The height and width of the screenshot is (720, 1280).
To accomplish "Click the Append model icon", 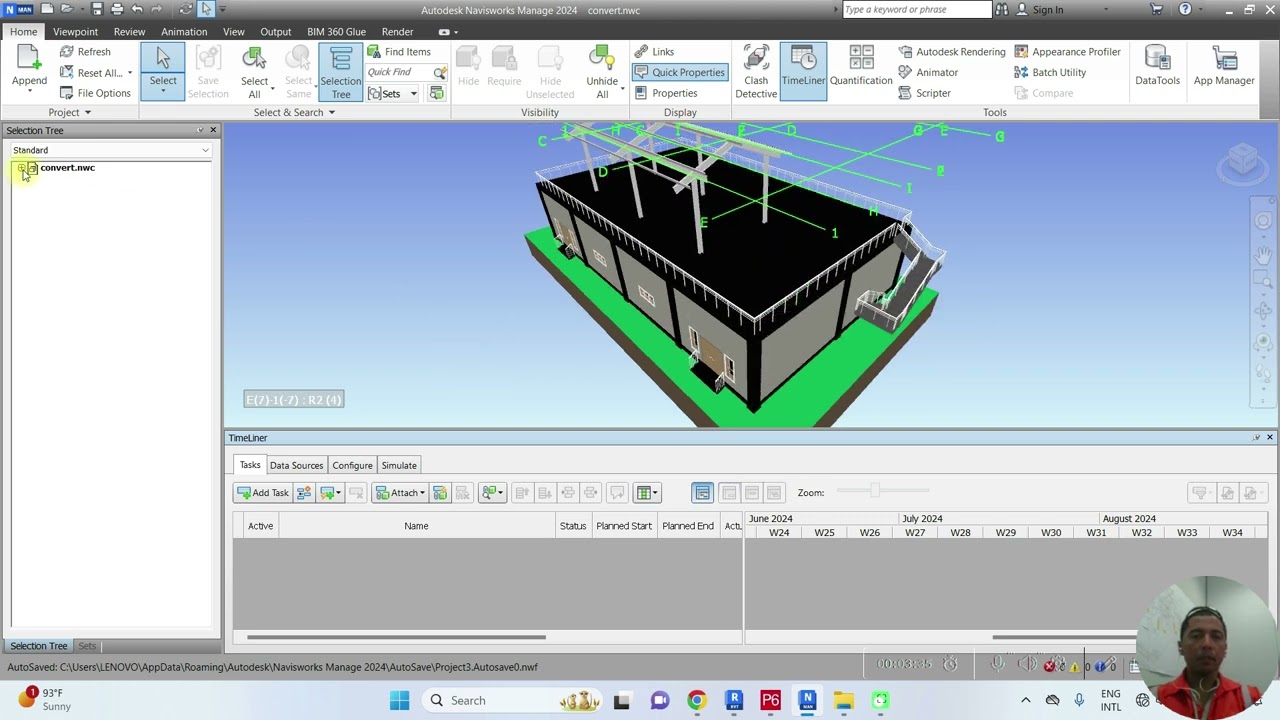I will tap(29, 60).
